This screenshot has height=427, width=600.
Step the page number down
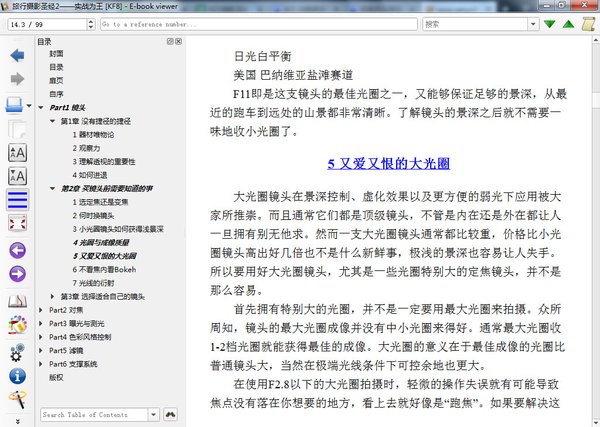click(91, 27)
